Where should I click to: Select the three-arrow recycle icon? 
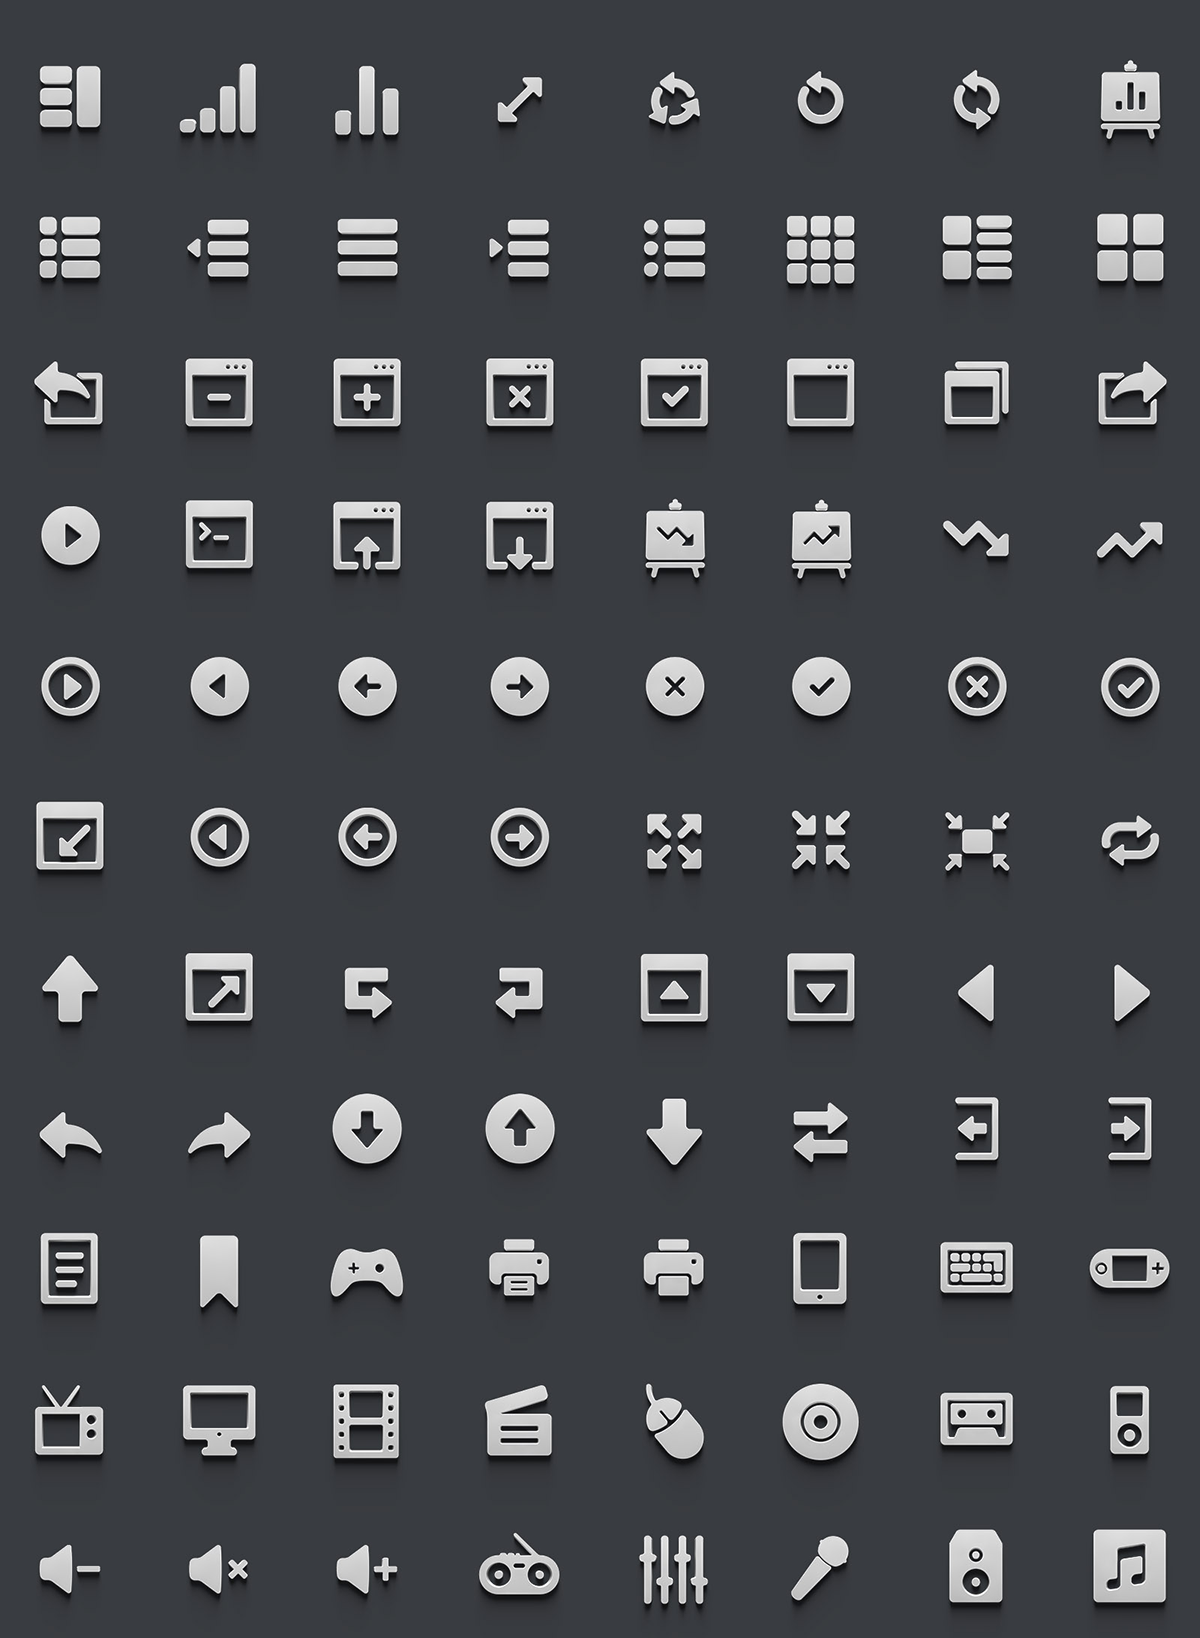(x=674, y=101)
